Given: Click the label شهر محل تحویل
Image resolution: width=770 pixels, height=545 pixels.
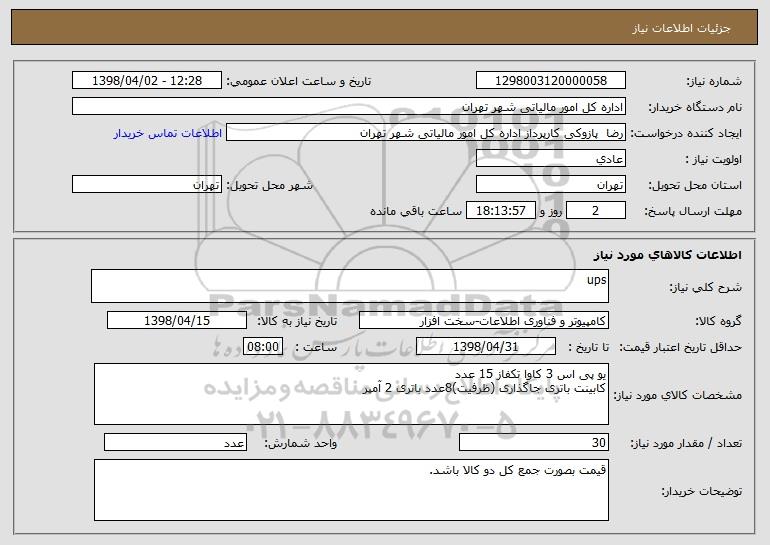Looking at the screenshot, I should pos(269,185).
